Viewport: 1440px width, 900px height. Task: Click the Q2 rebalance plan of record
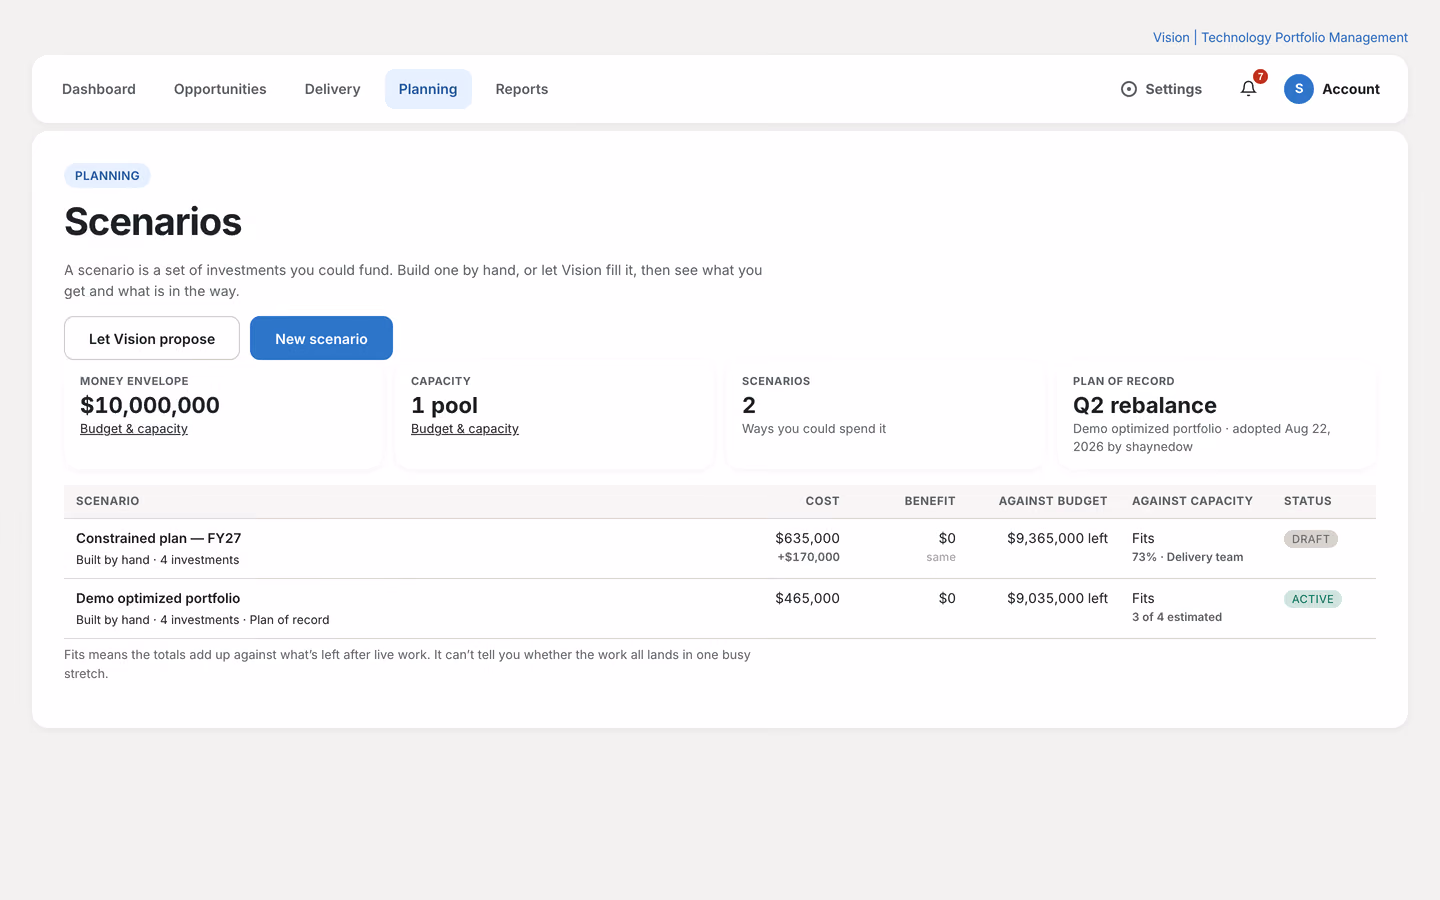pos(1145,405)
